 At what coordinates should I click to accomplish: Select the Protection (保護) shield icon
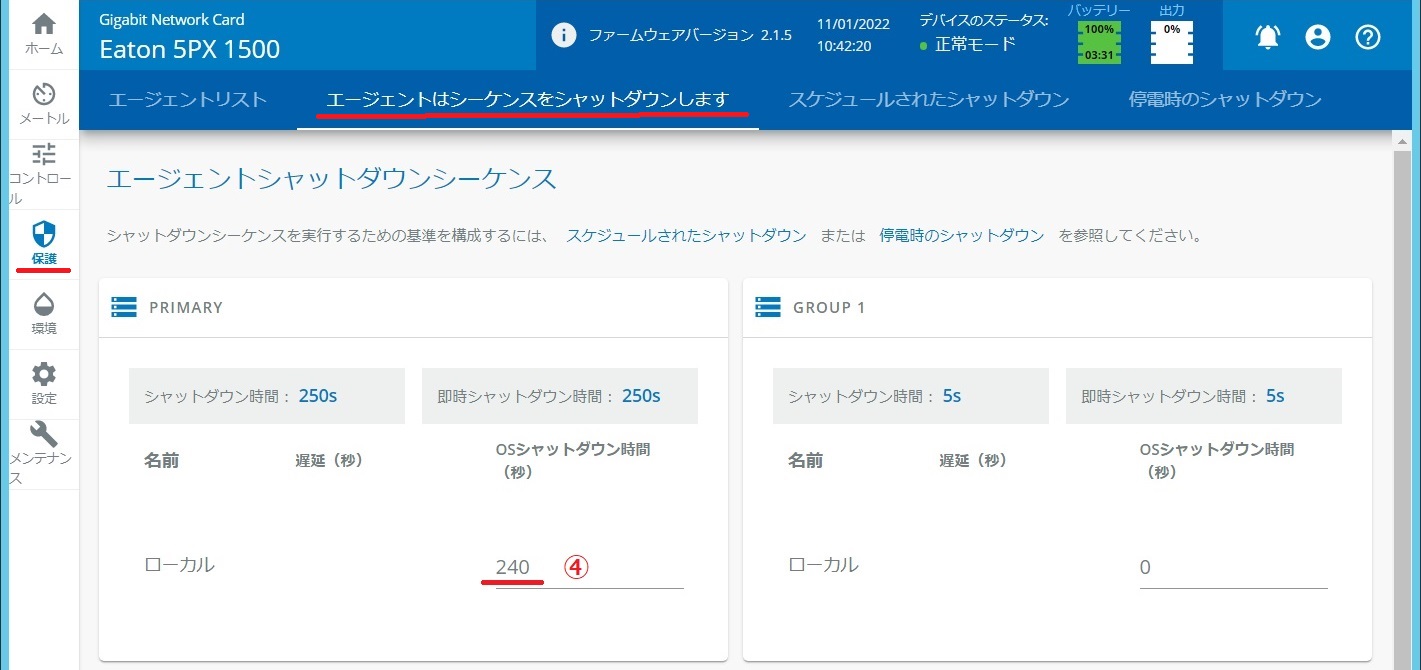click(x=44, y=235)
